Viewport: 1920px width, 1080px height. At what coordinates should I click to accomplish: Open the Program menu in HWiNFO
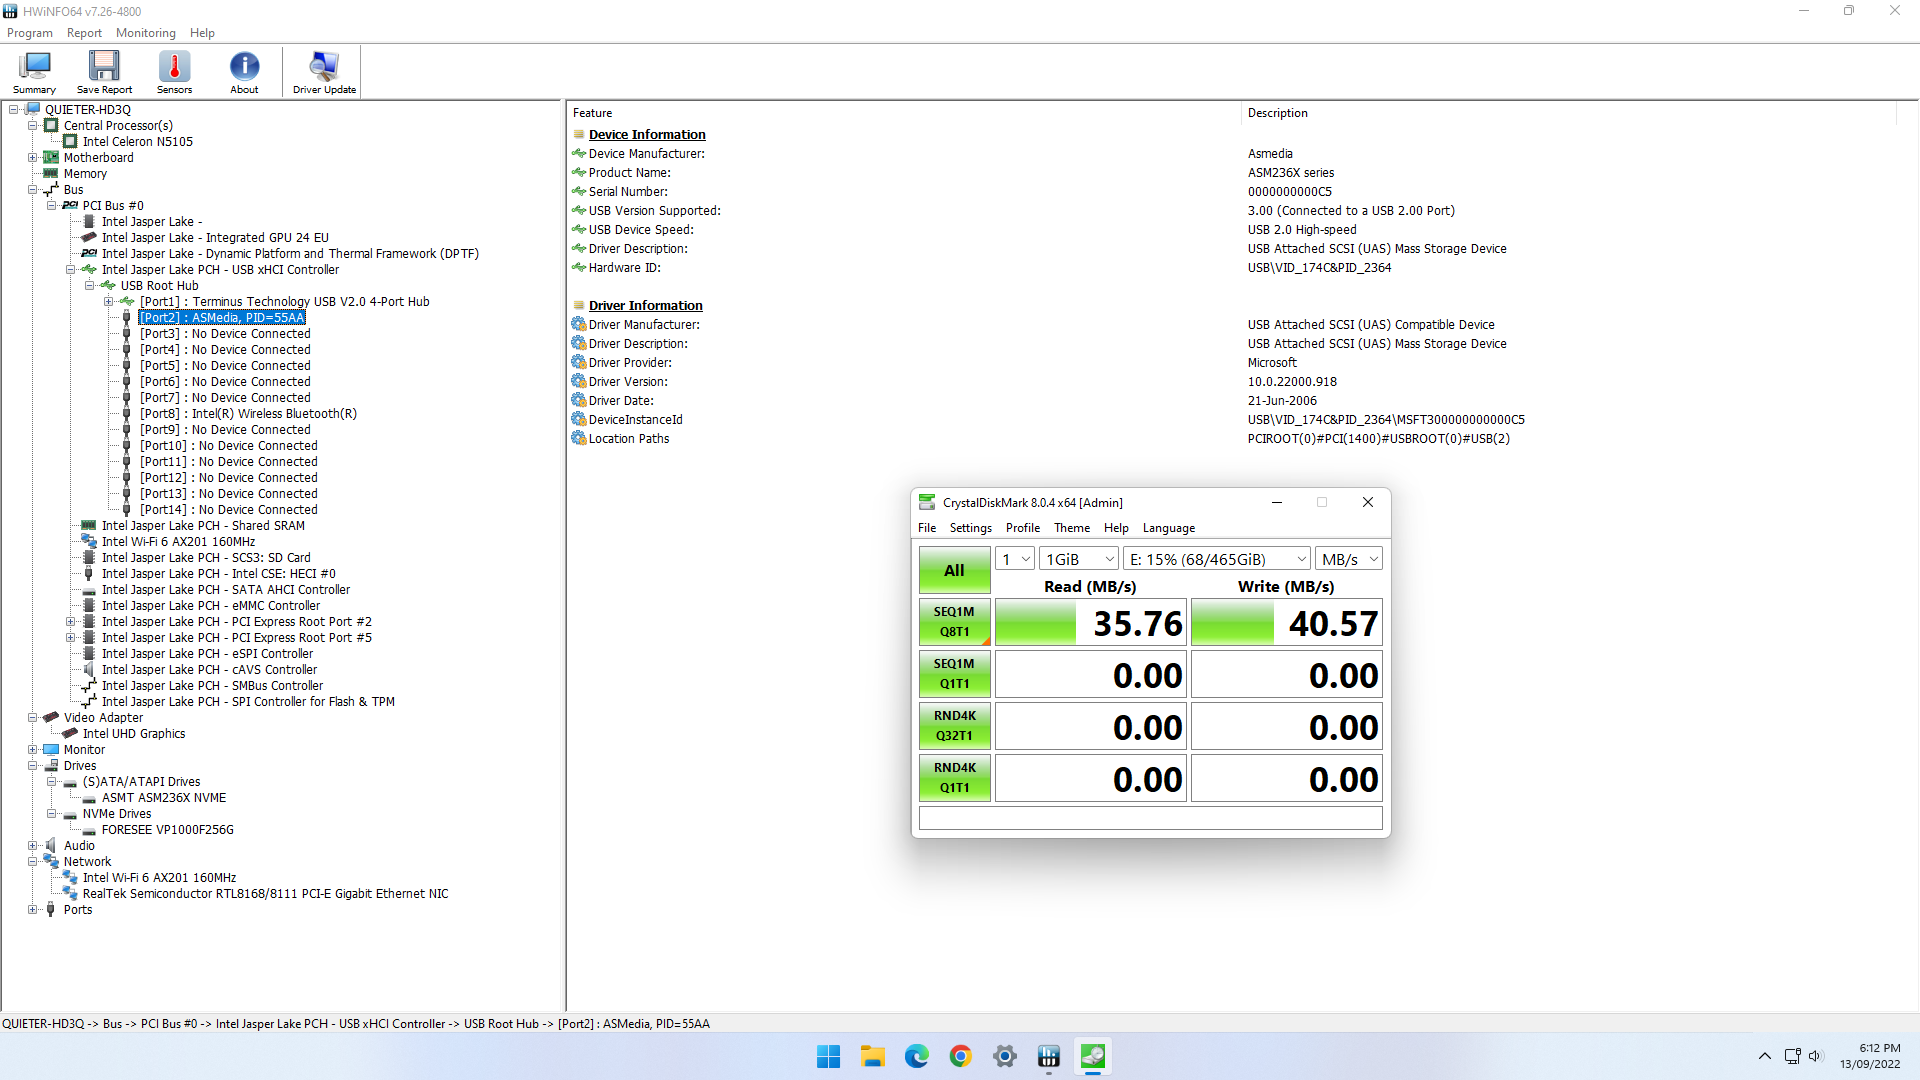pos(30,33)
